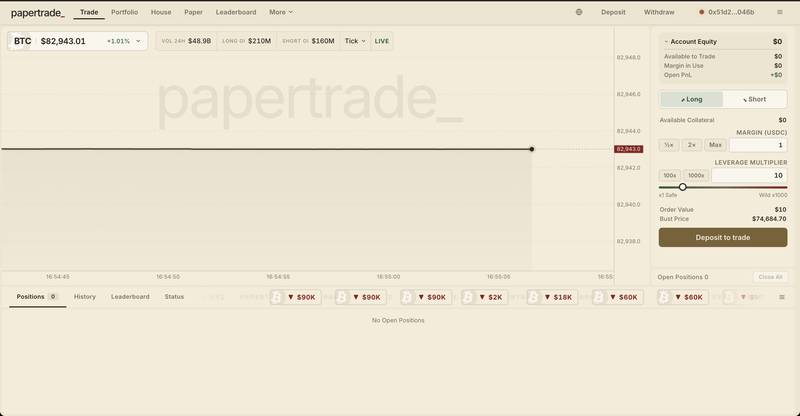Click the No Open Positions message
The height and width of the screenshot is (416, 800).
(x=398, y=321)
